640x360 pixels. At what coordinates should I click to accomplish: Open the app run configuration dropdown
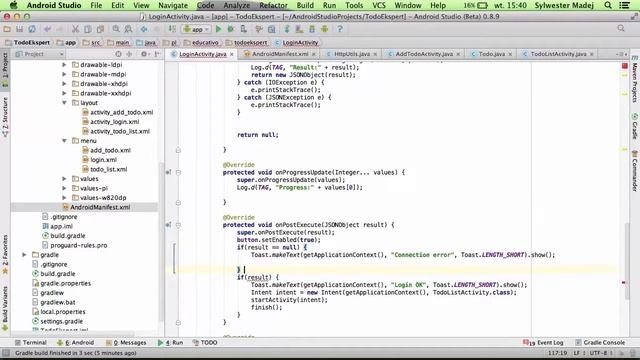(x=196, y=29)
